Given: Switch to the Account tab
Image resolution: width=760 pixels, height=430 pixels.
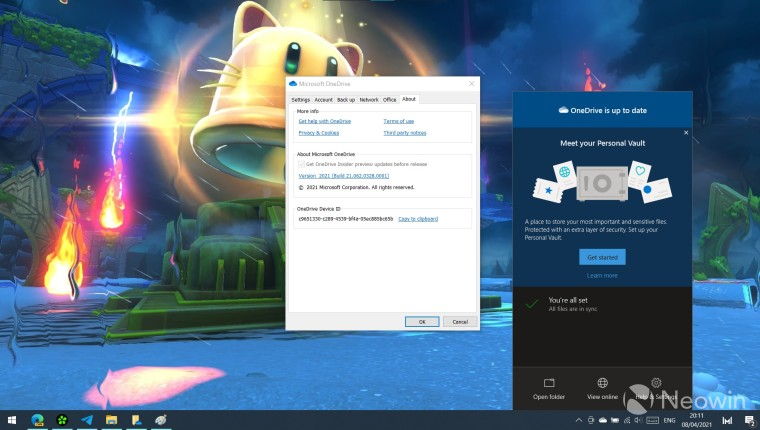Looking at the screenshot, I should pos(323,99).
